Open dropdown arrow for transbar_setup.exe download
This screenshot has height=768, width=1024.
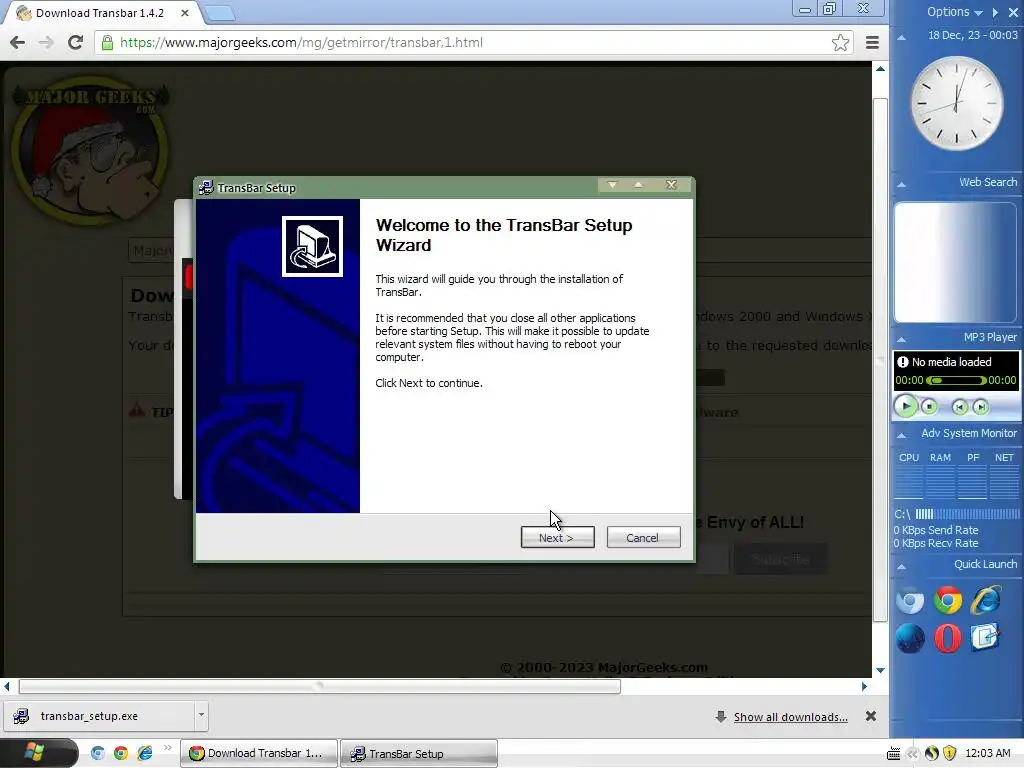tap(201, 715)
